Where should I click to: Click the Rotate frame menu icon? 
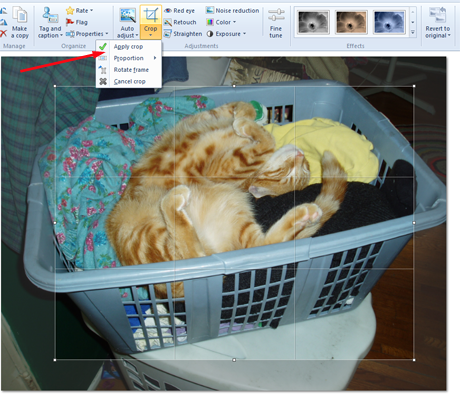click(103, 70)
